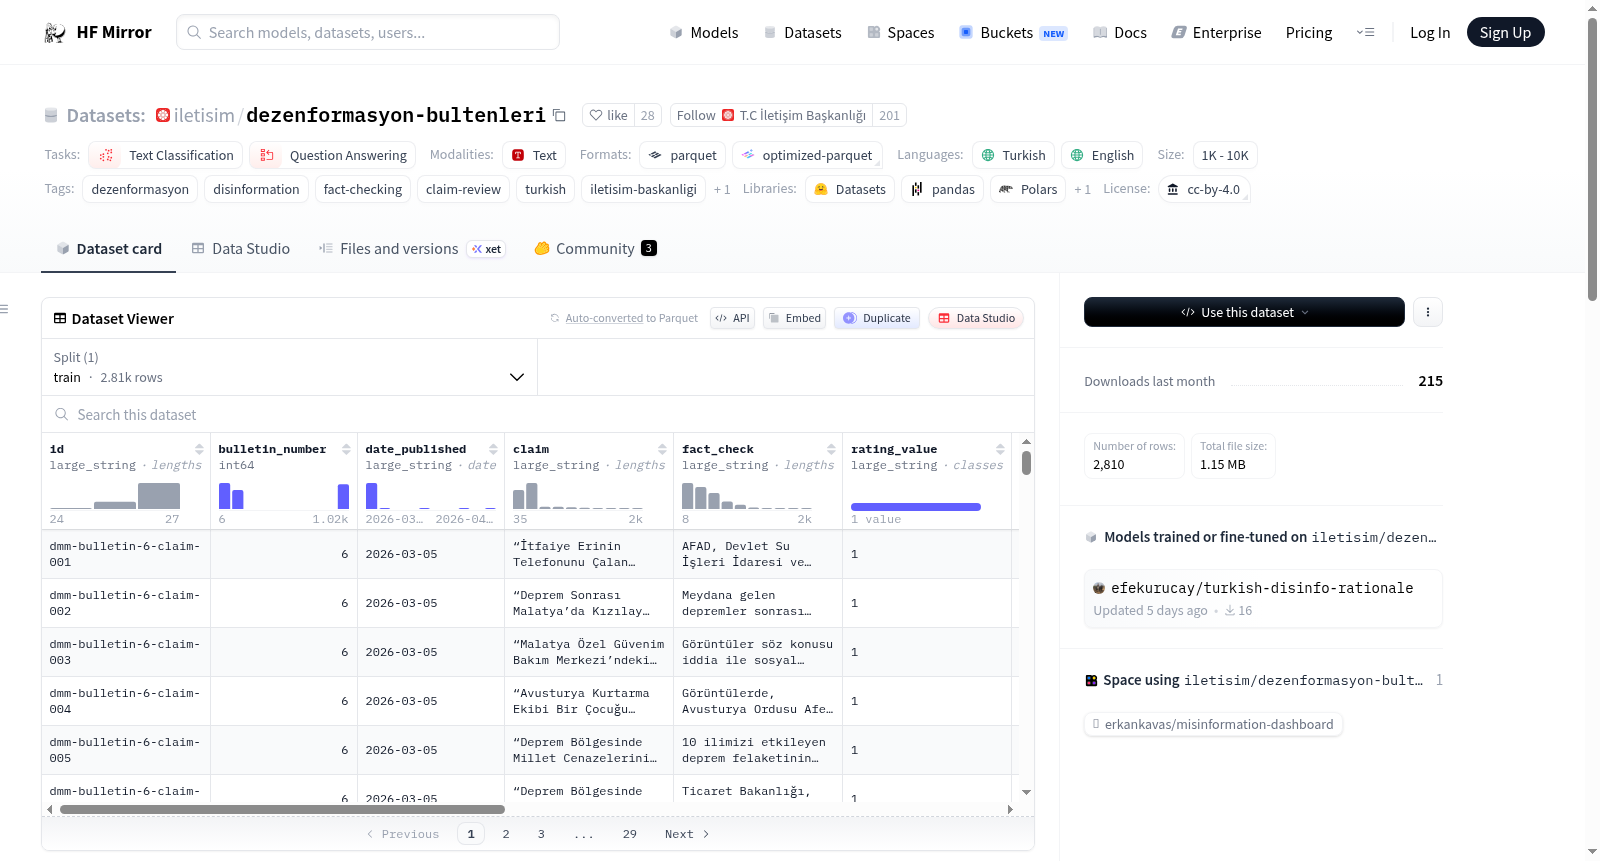Open the navigation overflow menu icon
This screenshot has width=1600, height=861.
coord(1365,32)
